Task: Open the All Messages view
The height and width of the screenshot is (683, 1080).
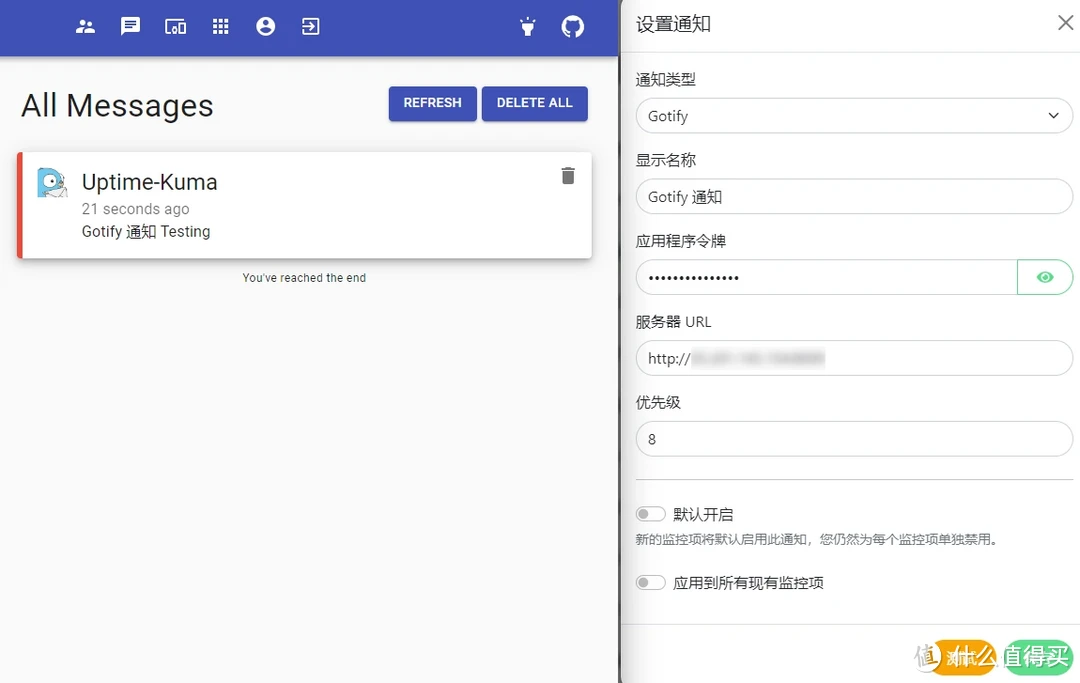Action: (116, 105)
